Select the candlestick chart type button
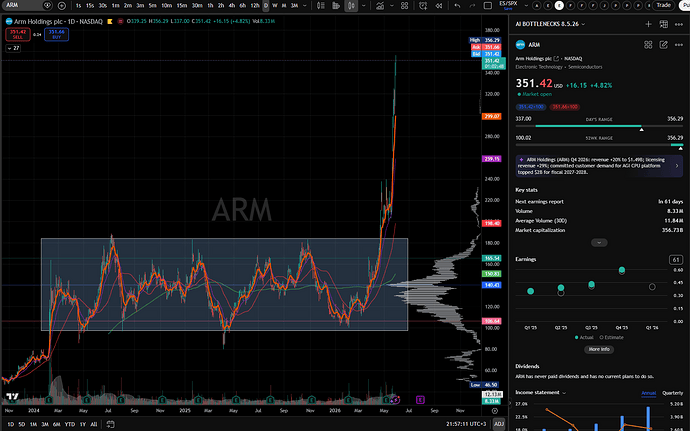690x431 pixels. pos(351,6)
